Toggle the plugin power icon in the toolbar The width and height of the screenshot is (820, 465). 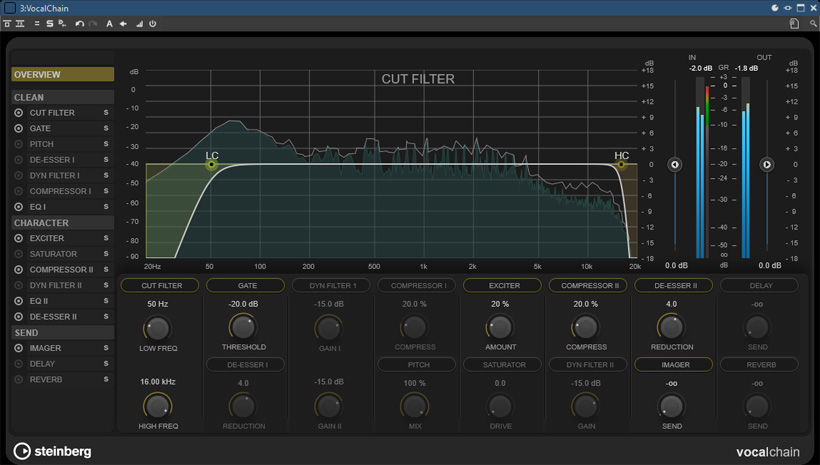152,24
